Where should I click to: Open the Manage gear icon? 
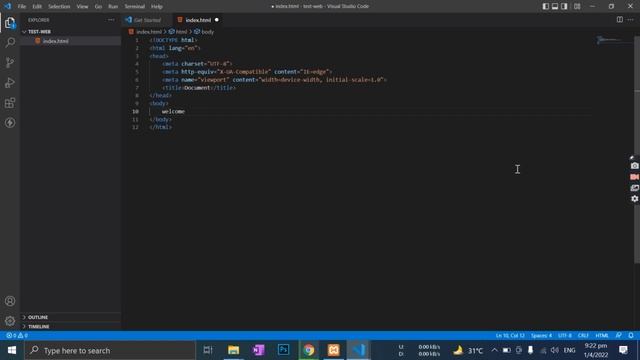pyautogui.click(x=10, y=321)
